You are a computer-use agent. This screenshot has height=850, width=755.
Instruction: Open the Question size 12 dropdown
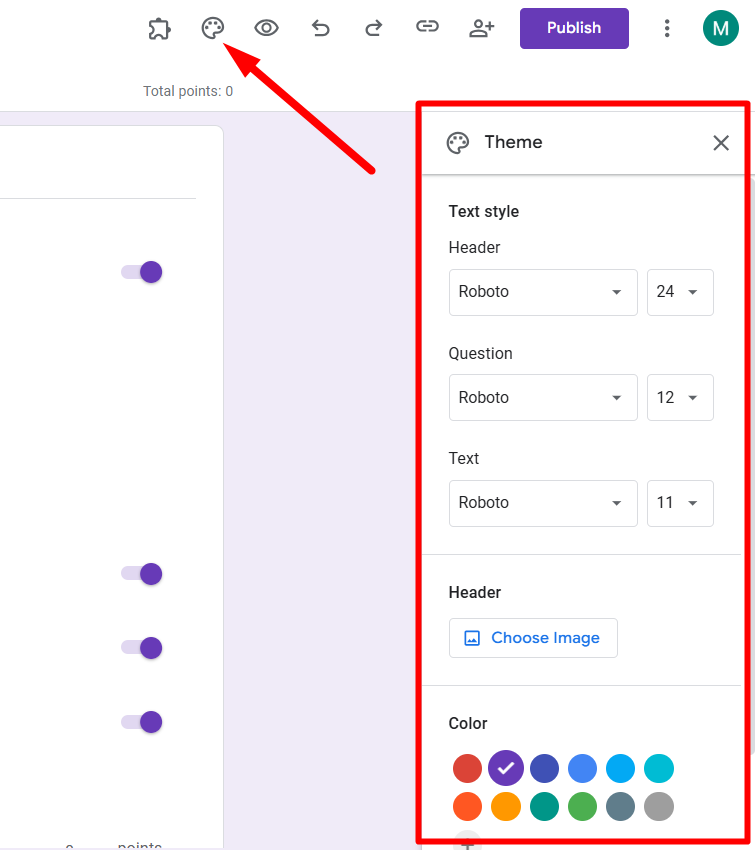(x=680, y=397)
